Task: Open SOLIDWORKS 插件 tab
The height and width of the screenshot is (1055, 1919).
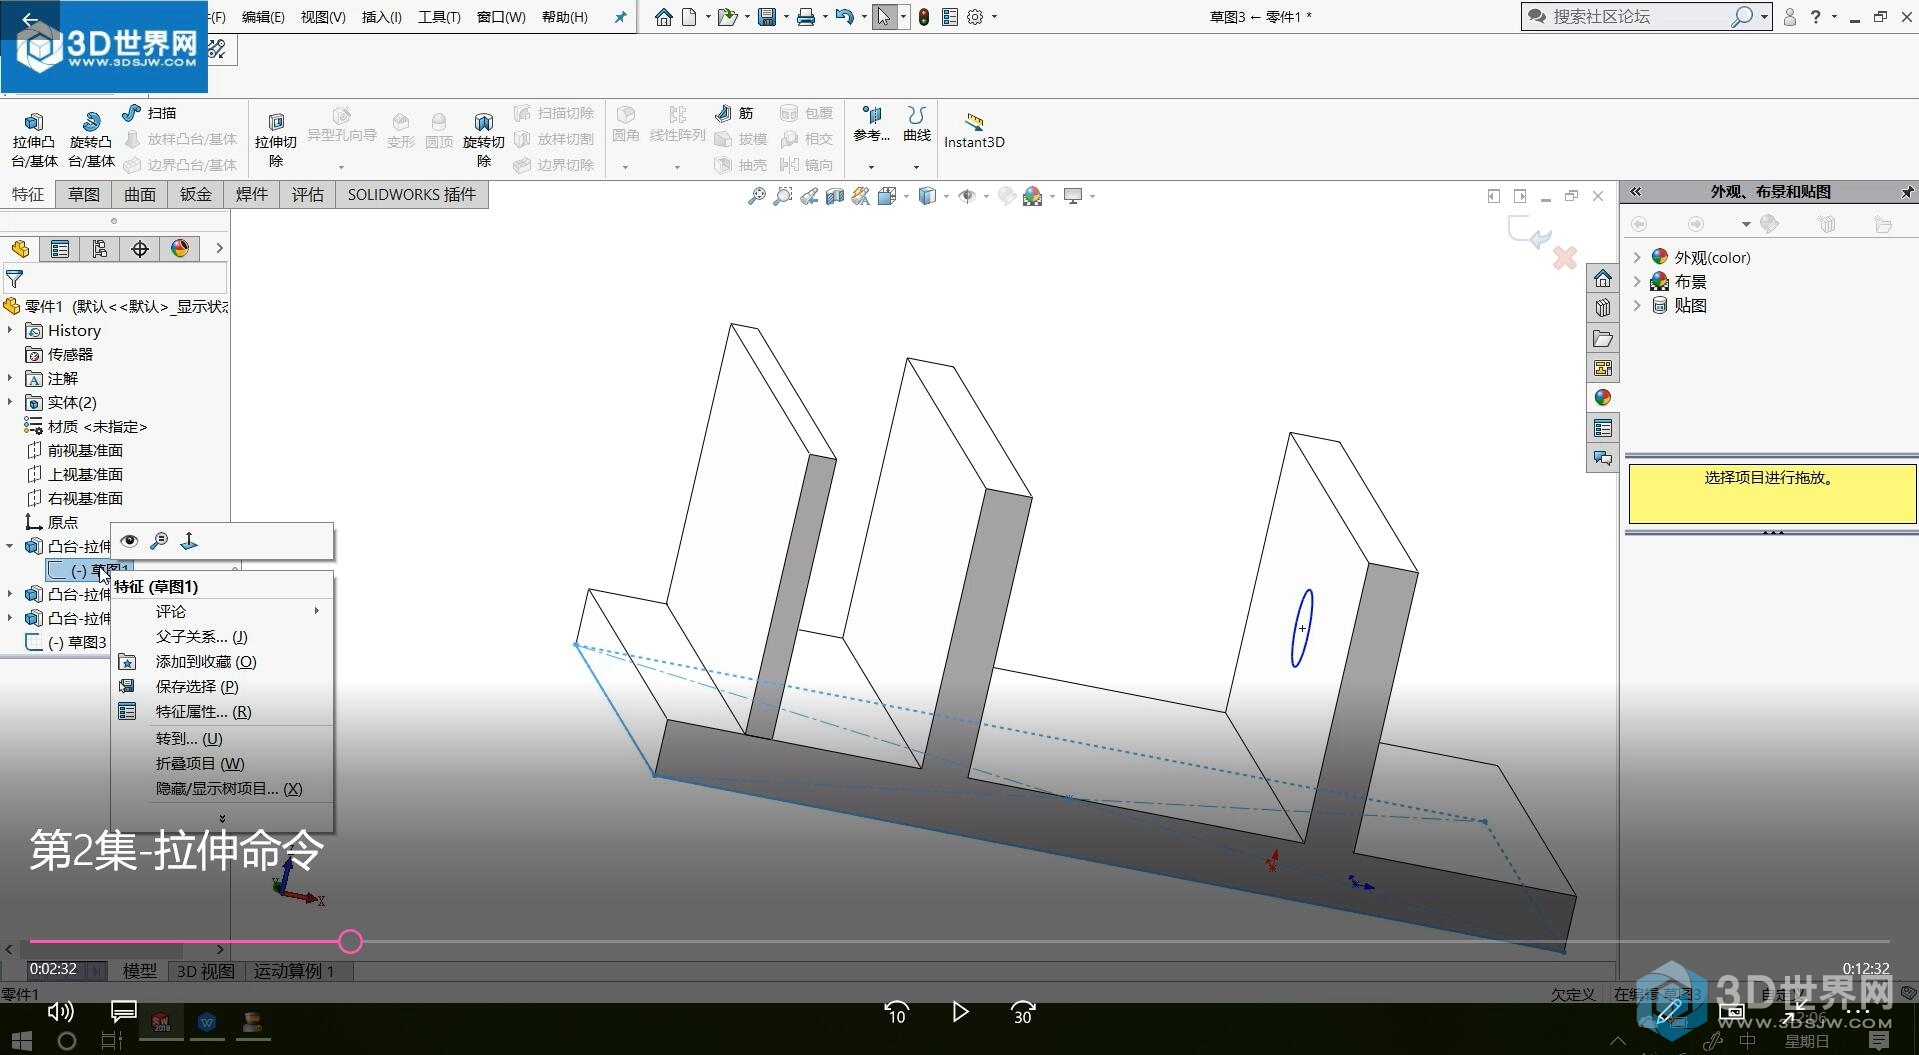Action: pyautogui.click(x=412, y=194)
